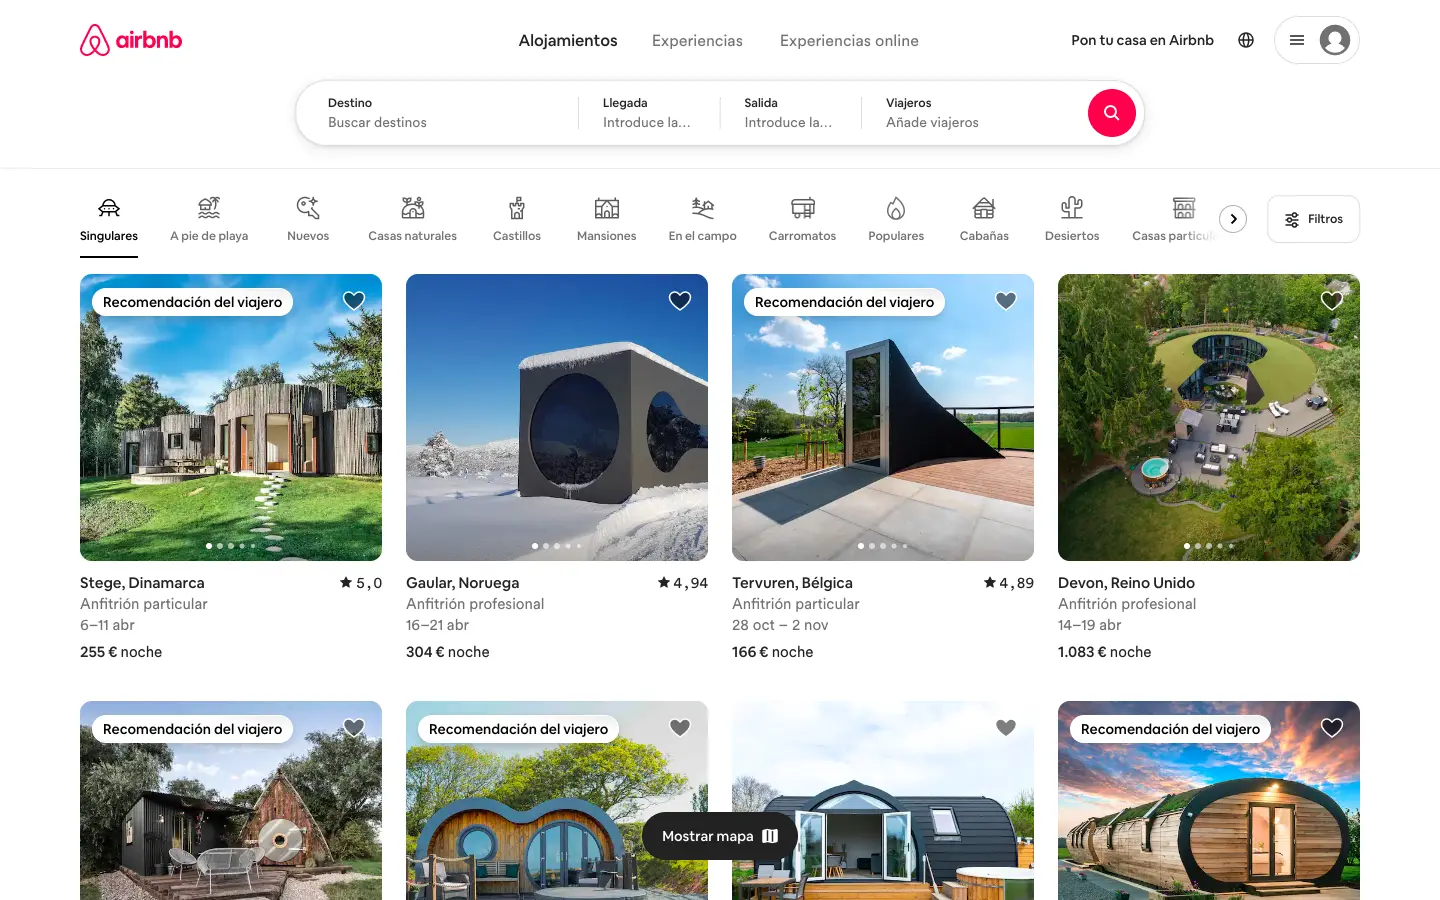Select the Casas naturales category
The image size is (1440, 900).
pyautogui.click(x=412, y=220)
